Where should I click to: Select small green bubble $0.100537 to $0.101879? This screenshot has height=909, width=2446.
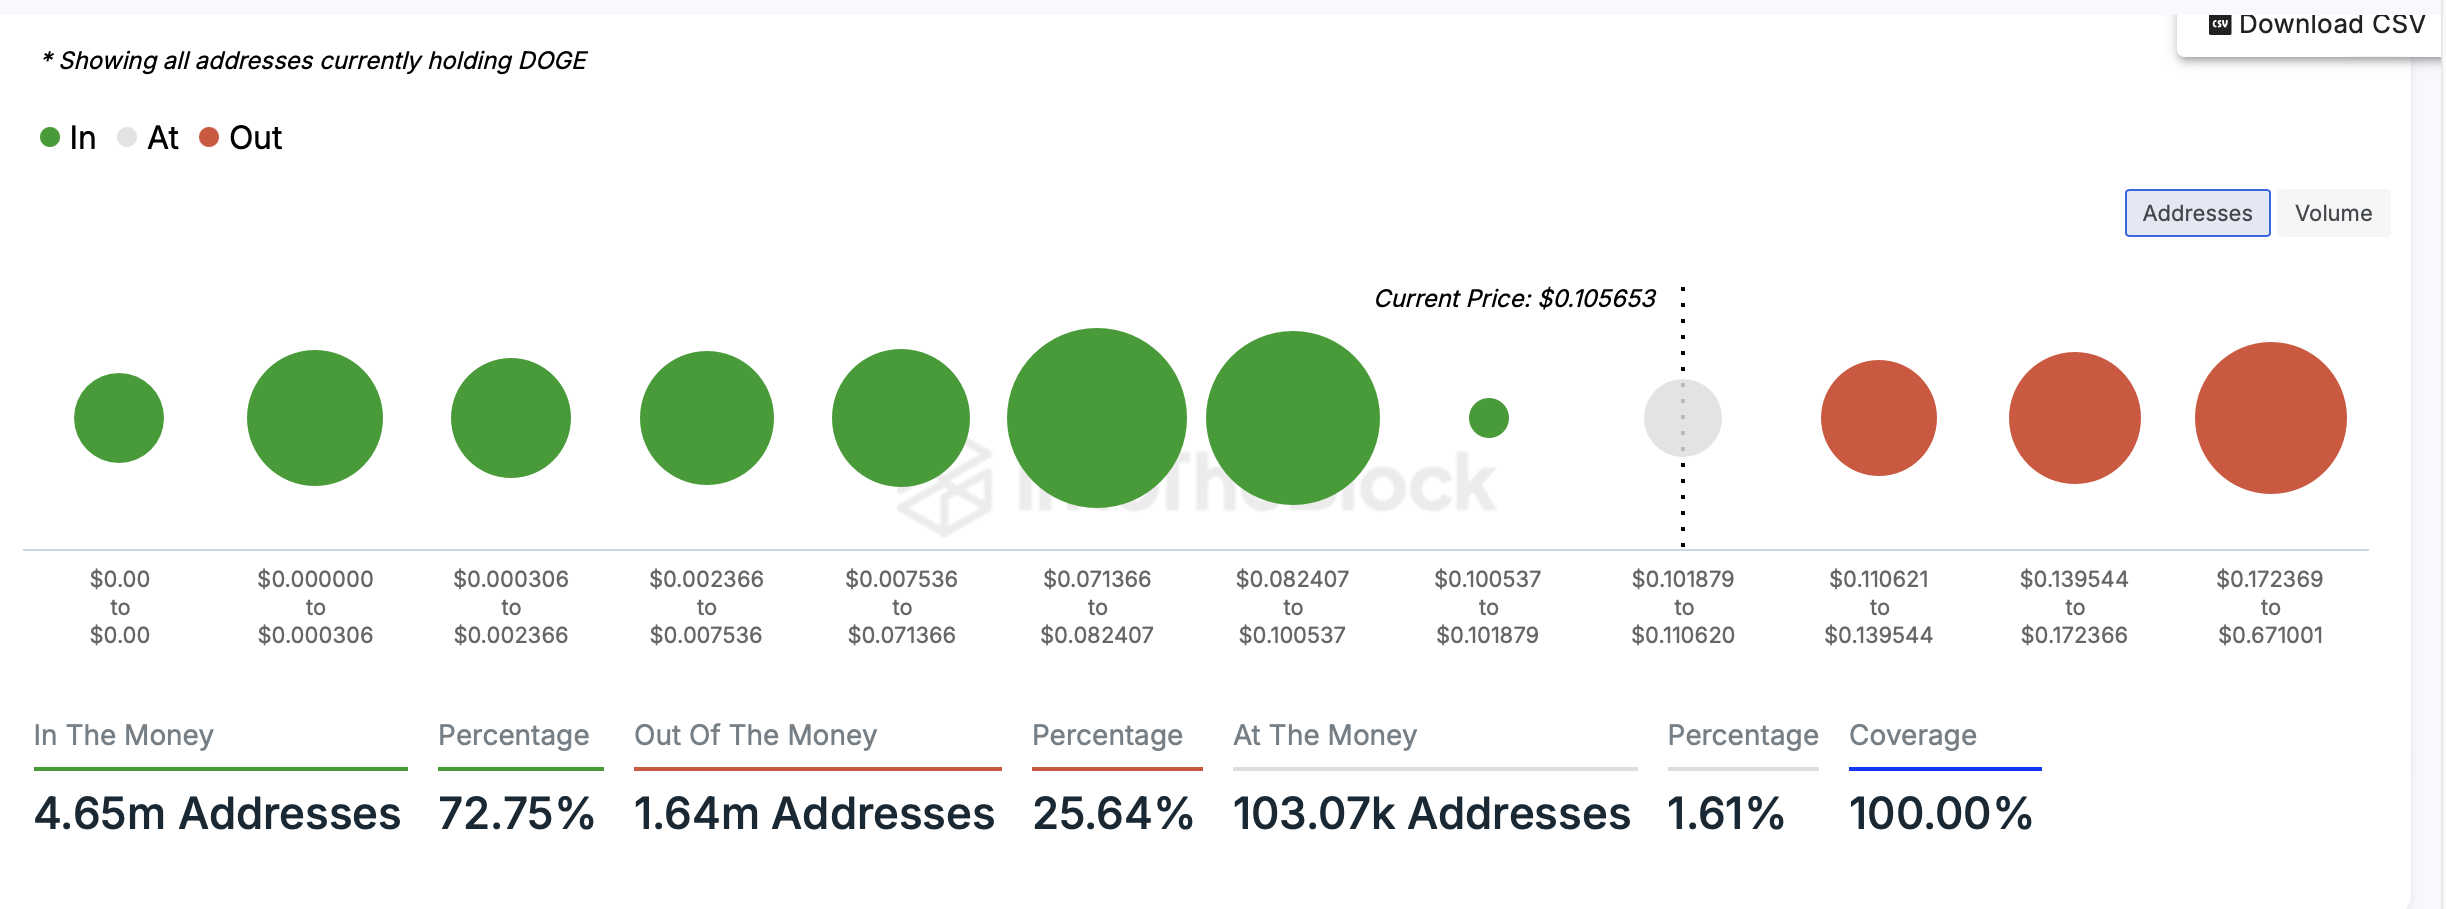tap(1489, 418)
